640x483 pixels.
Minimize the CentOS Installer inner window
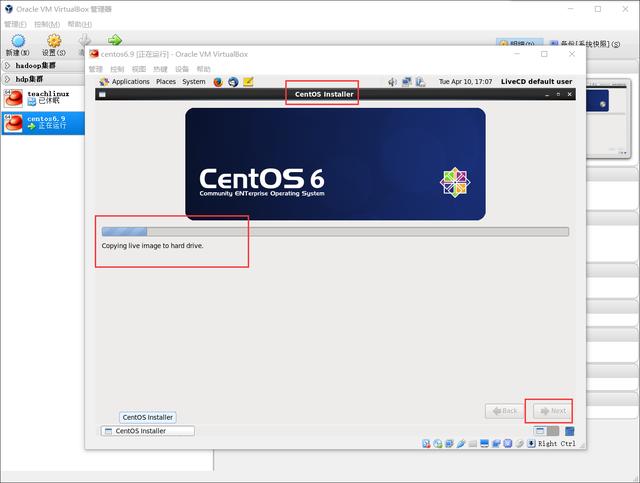pos(547,94)
